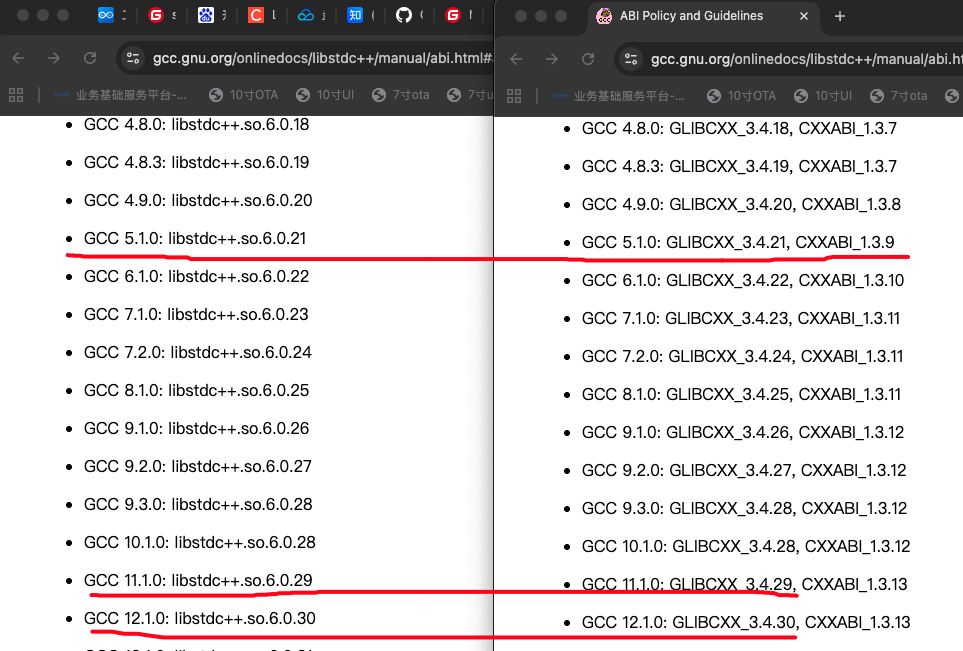Reload the page in the right browser window
The image size is (963, 651).
[x=588, y=59]
